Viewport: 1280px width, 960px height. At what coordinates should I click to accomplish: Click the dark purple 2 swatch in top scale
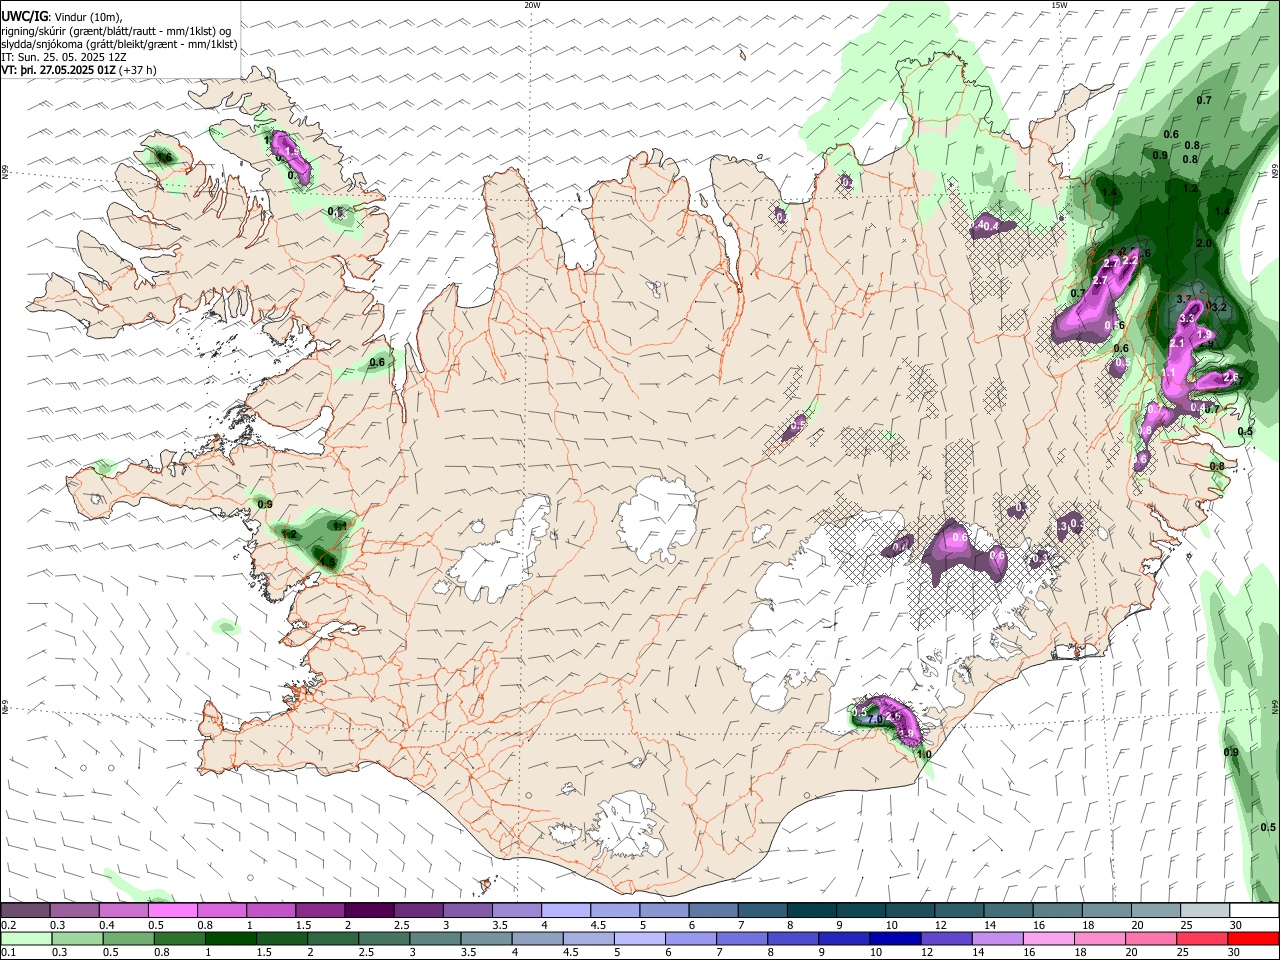[369, 911]
